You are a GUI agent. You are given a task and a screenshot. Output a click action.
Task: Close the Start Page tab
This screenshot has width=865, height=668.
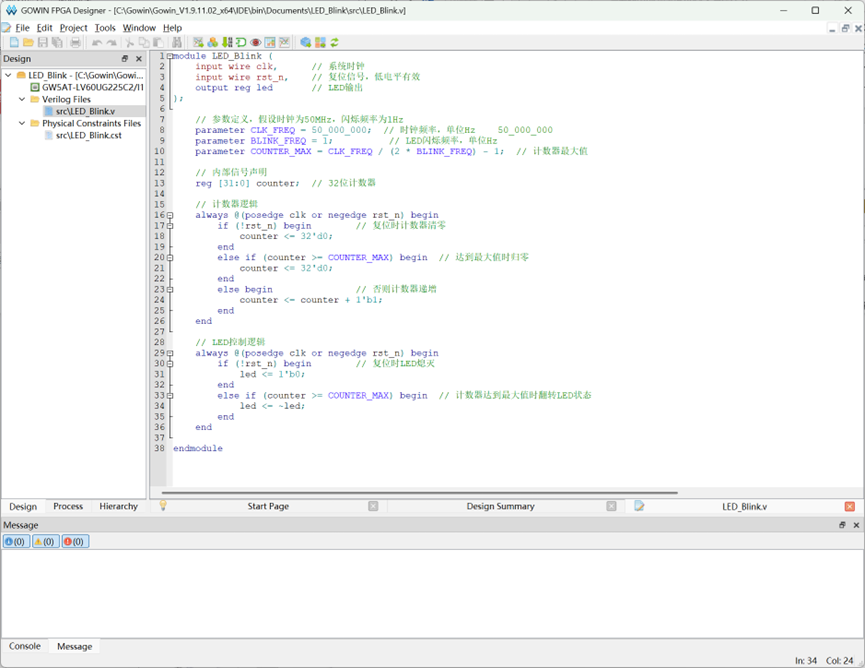point(373,506)
